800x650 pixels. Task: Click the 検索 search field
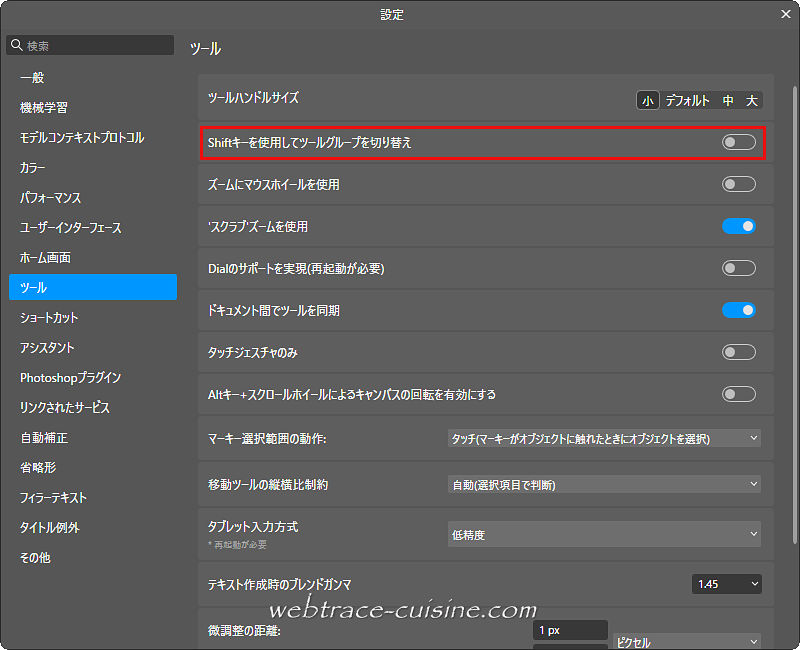(x=97, y=46)
